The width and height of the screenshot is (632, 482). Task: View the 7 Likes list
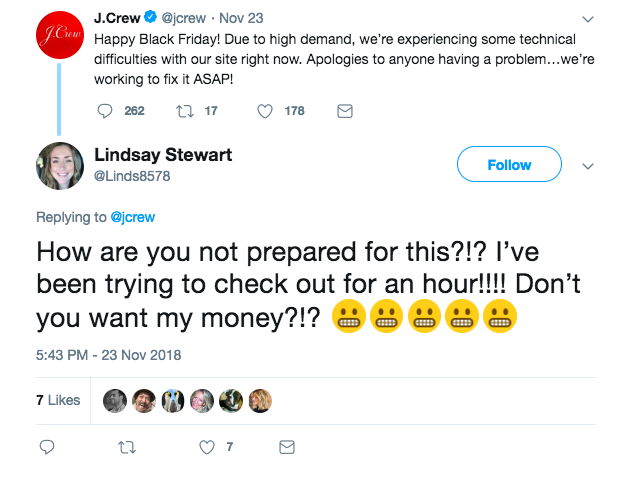[x=58, y=400]
